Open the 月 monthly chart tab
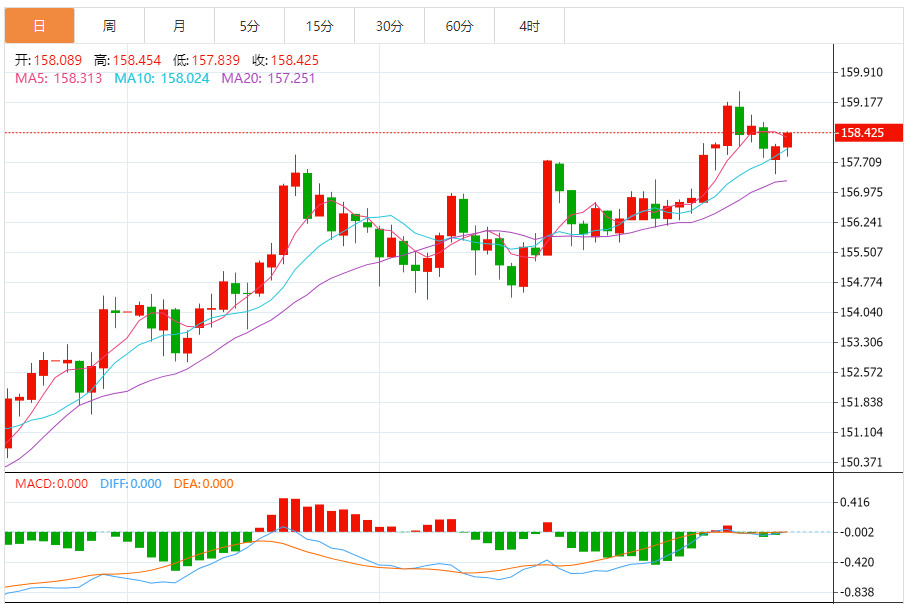 (179, 26)
